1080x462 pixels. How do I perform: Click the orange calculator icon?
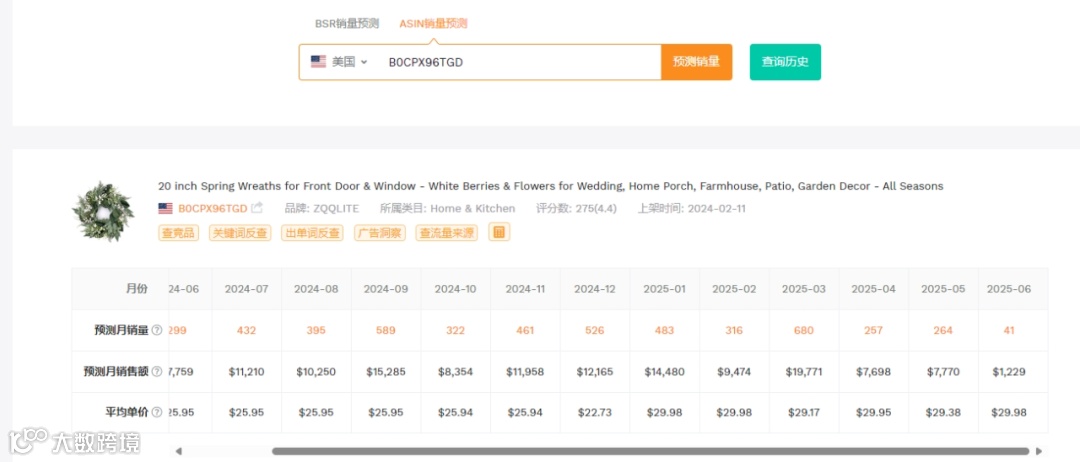pos(499,232)
